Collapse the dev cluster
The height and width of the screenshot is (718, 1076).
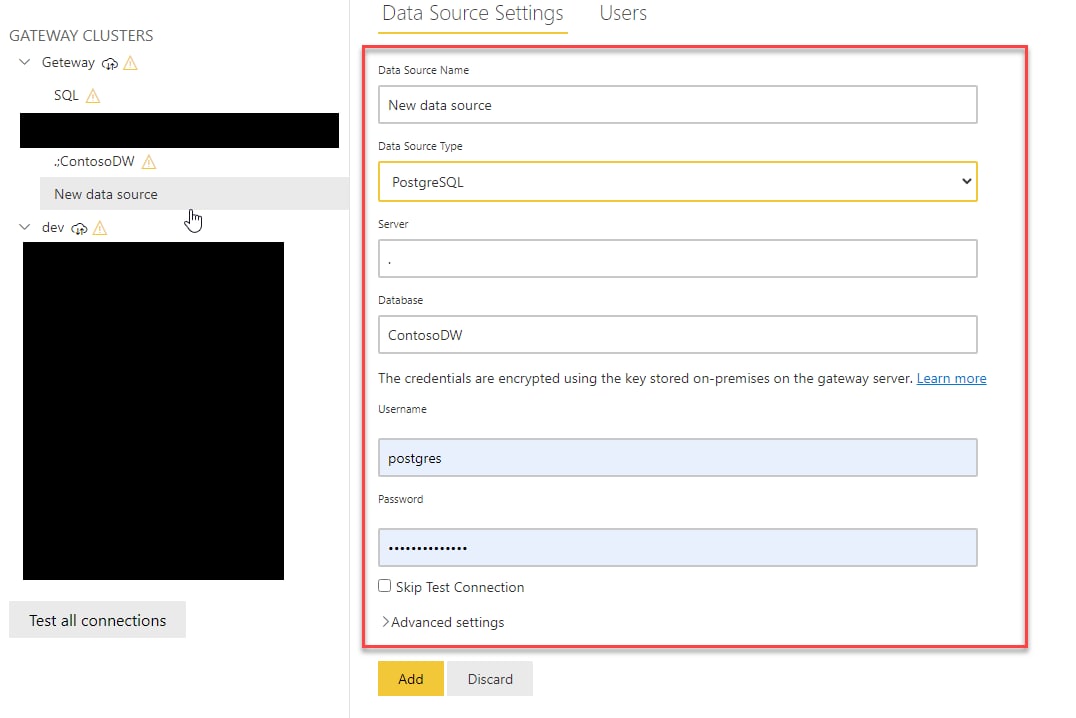(25, 227)
